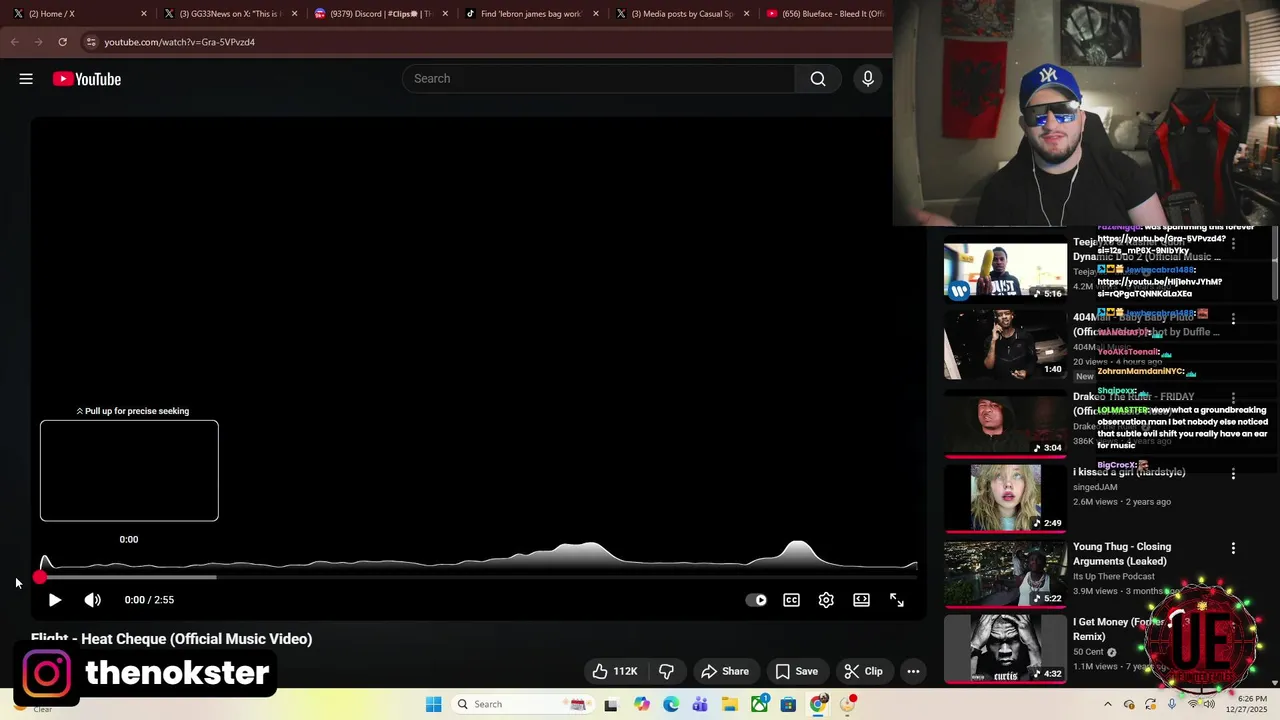1280x720 pixels.
Task: Save the video to a playlist
Action: 797,671
